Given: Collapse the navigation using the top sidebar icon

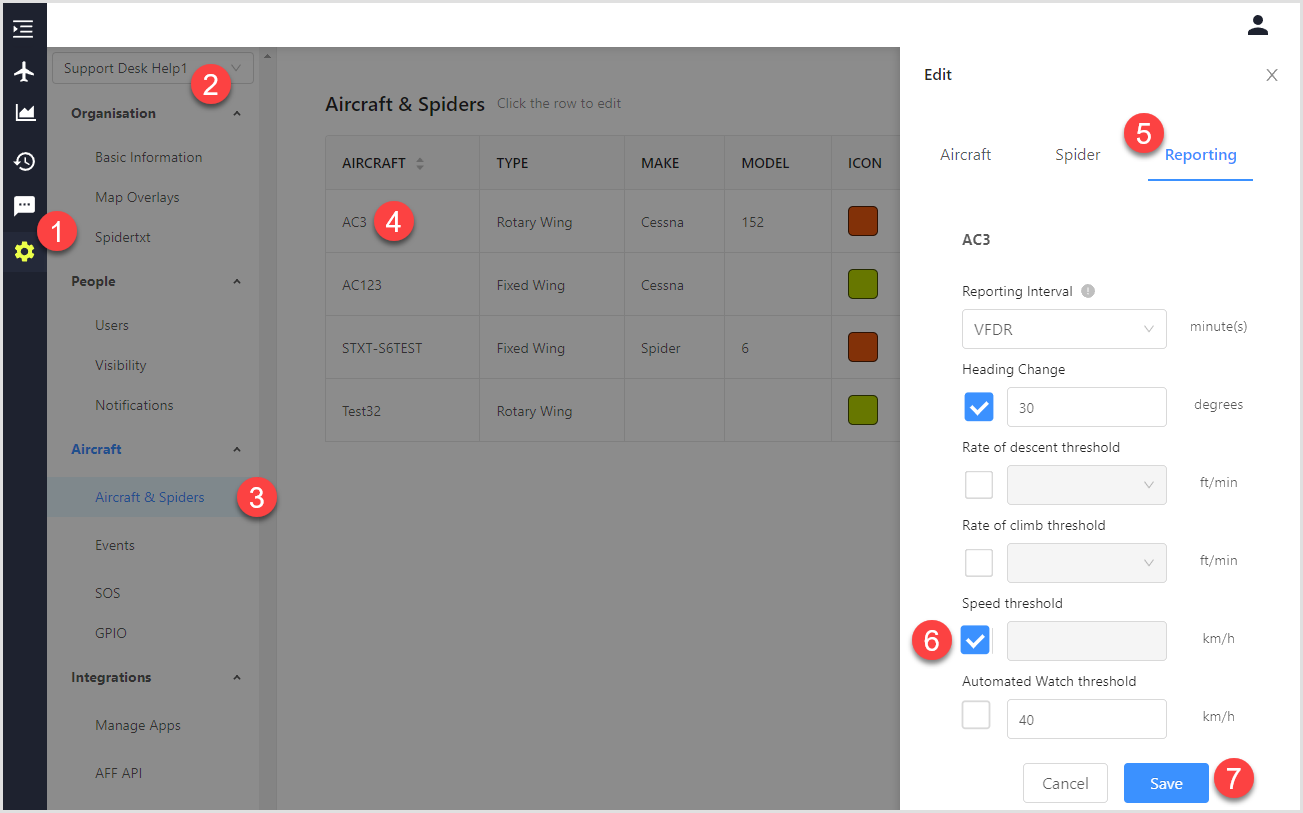Looking at the screenshot, I should (x=23, y=29).
